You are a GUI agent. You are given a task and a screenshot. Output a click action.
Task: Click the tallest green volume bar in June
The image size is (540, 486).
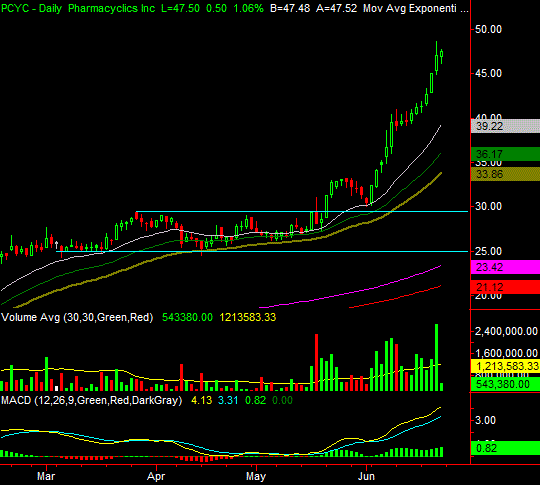(x=437, y=357)
